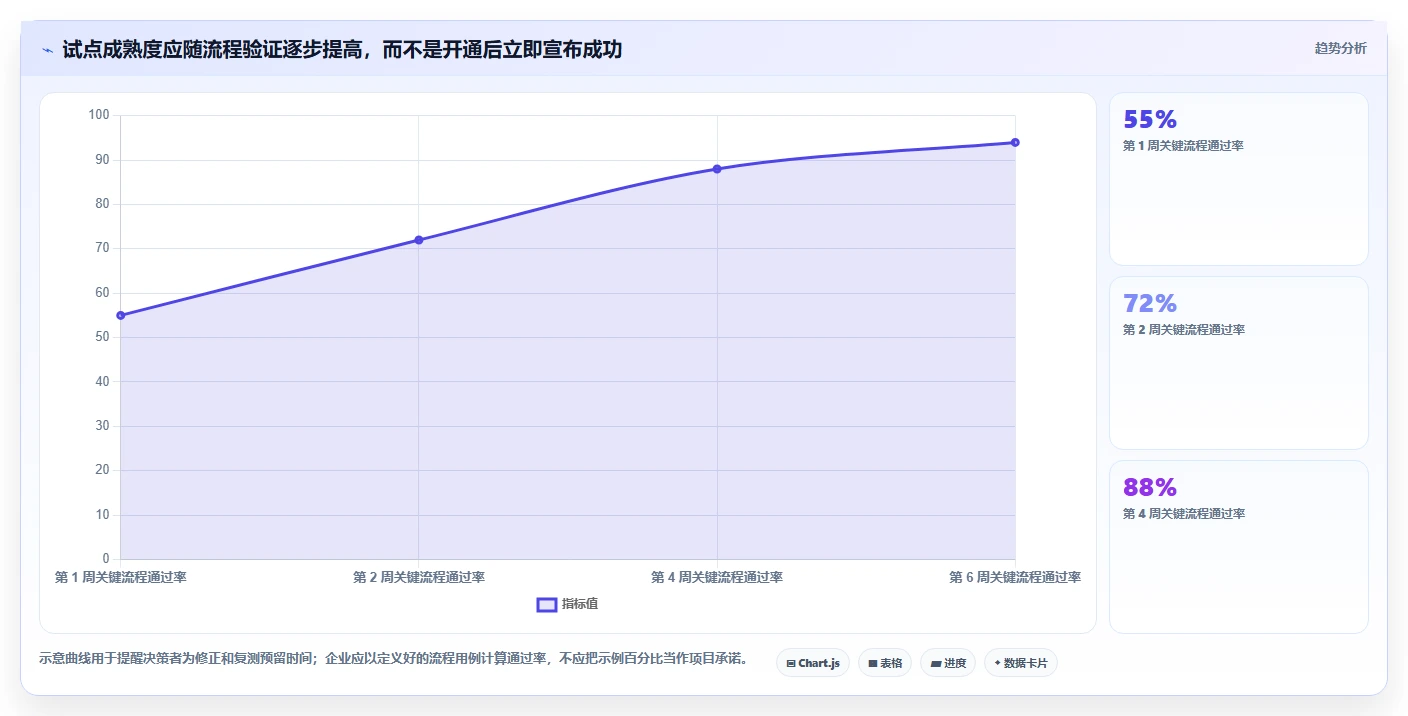Click the 第 1 周关键流程通过率 x-axis label
This screenshot has height=716, width=1408.
point(120,577)
